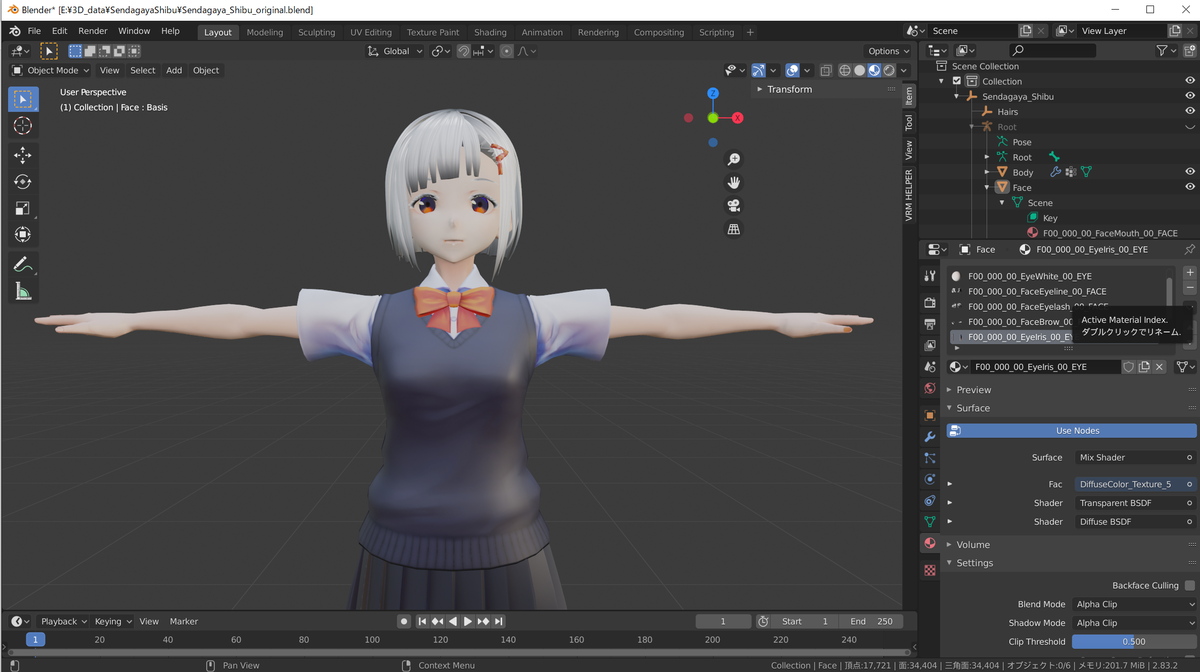Switch to the Sculpting workspace tab
1200x672 pixels.
pos(317,32)
